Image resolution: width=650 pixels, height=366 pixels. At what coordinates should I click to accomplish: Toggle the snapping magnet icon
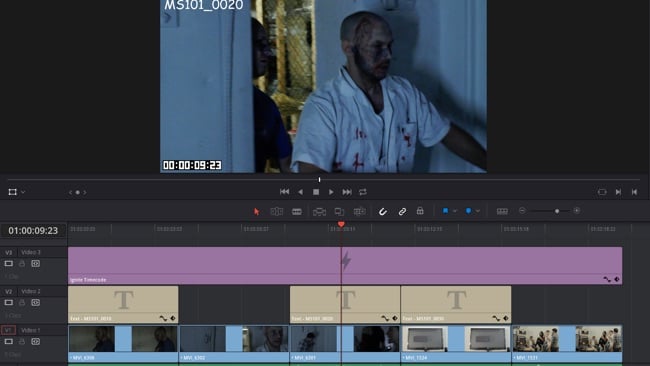[383, 211]
